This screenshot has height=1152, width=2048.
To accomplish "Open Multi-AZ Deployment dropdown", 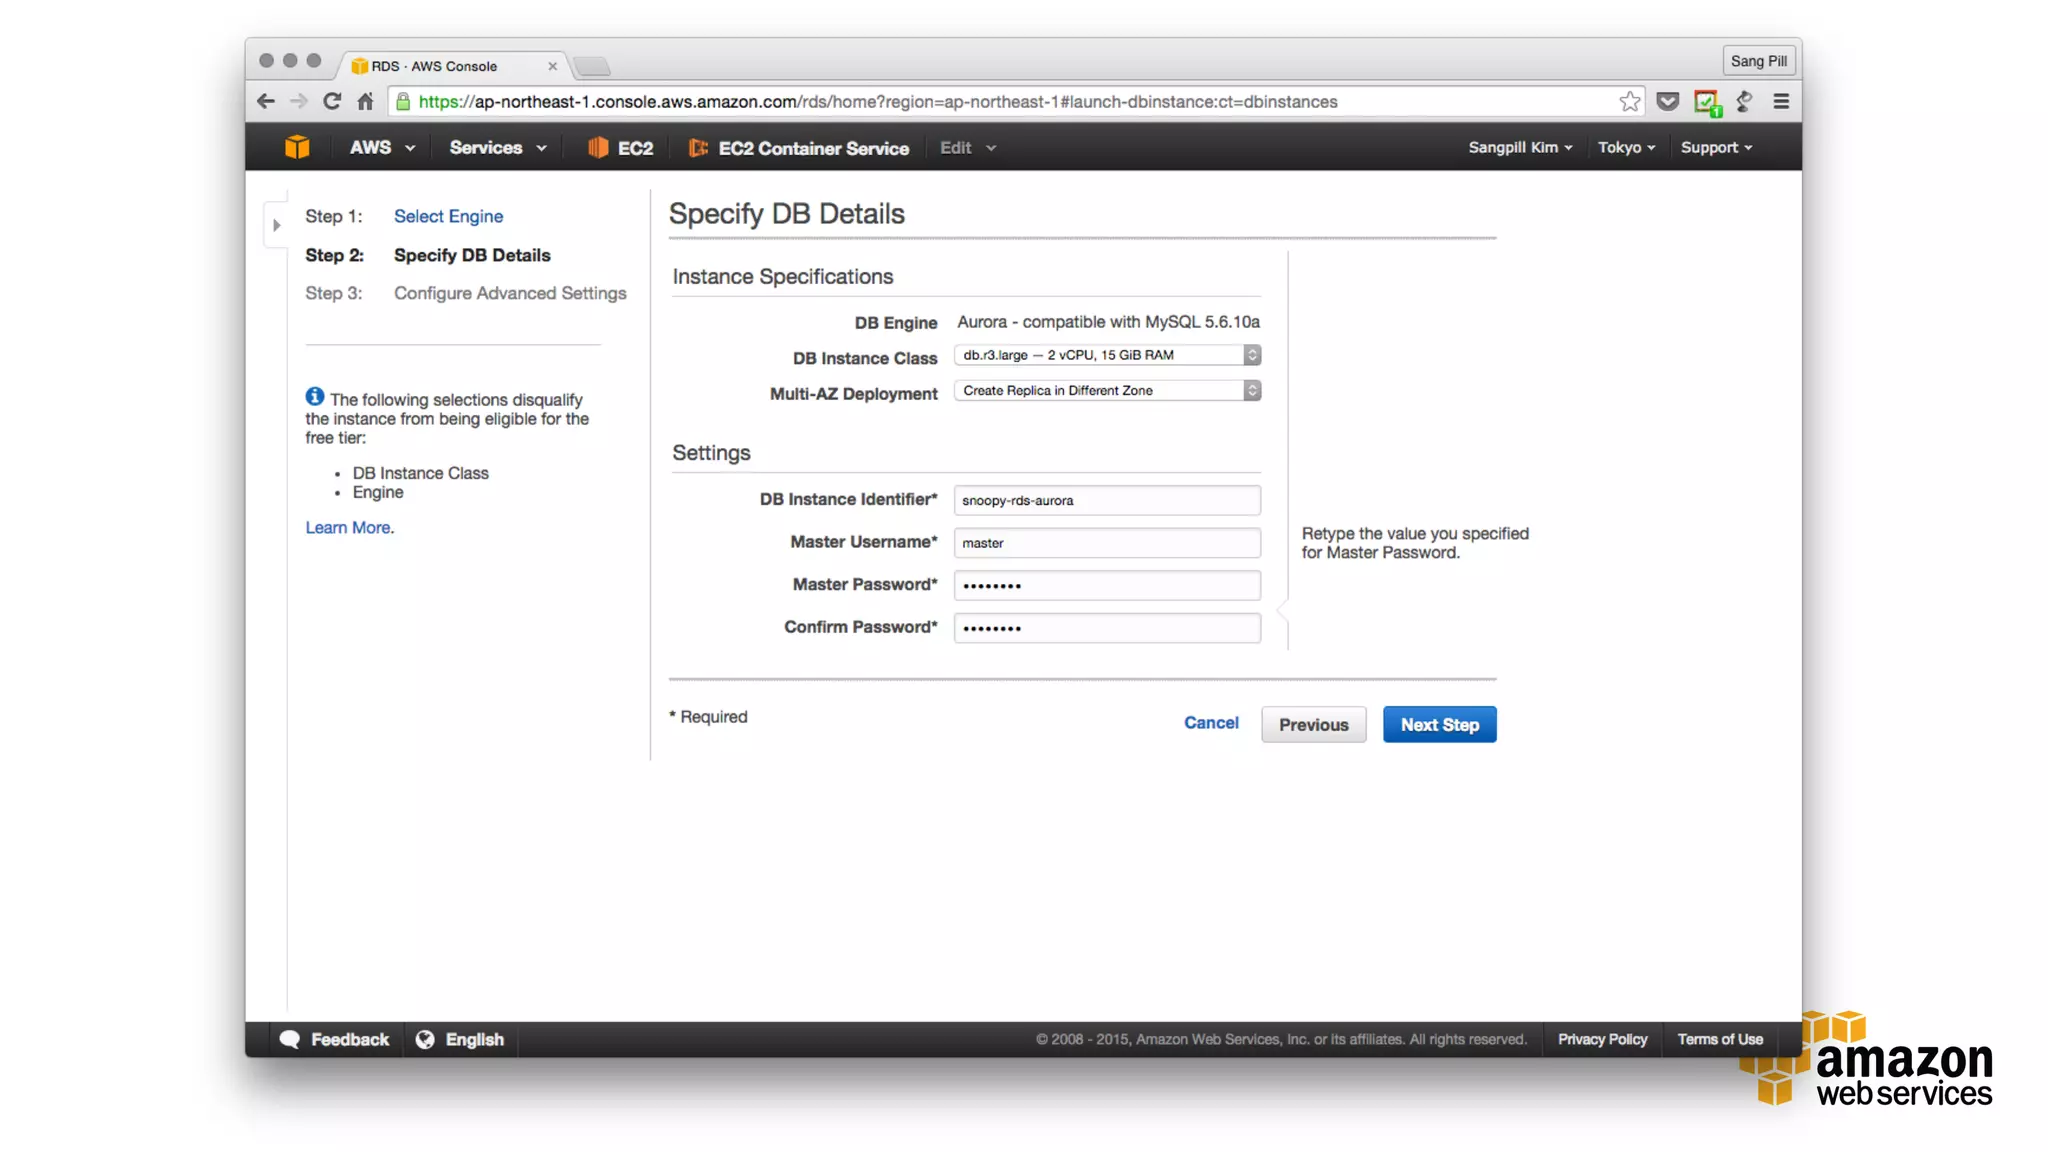I will [1106, 391].
